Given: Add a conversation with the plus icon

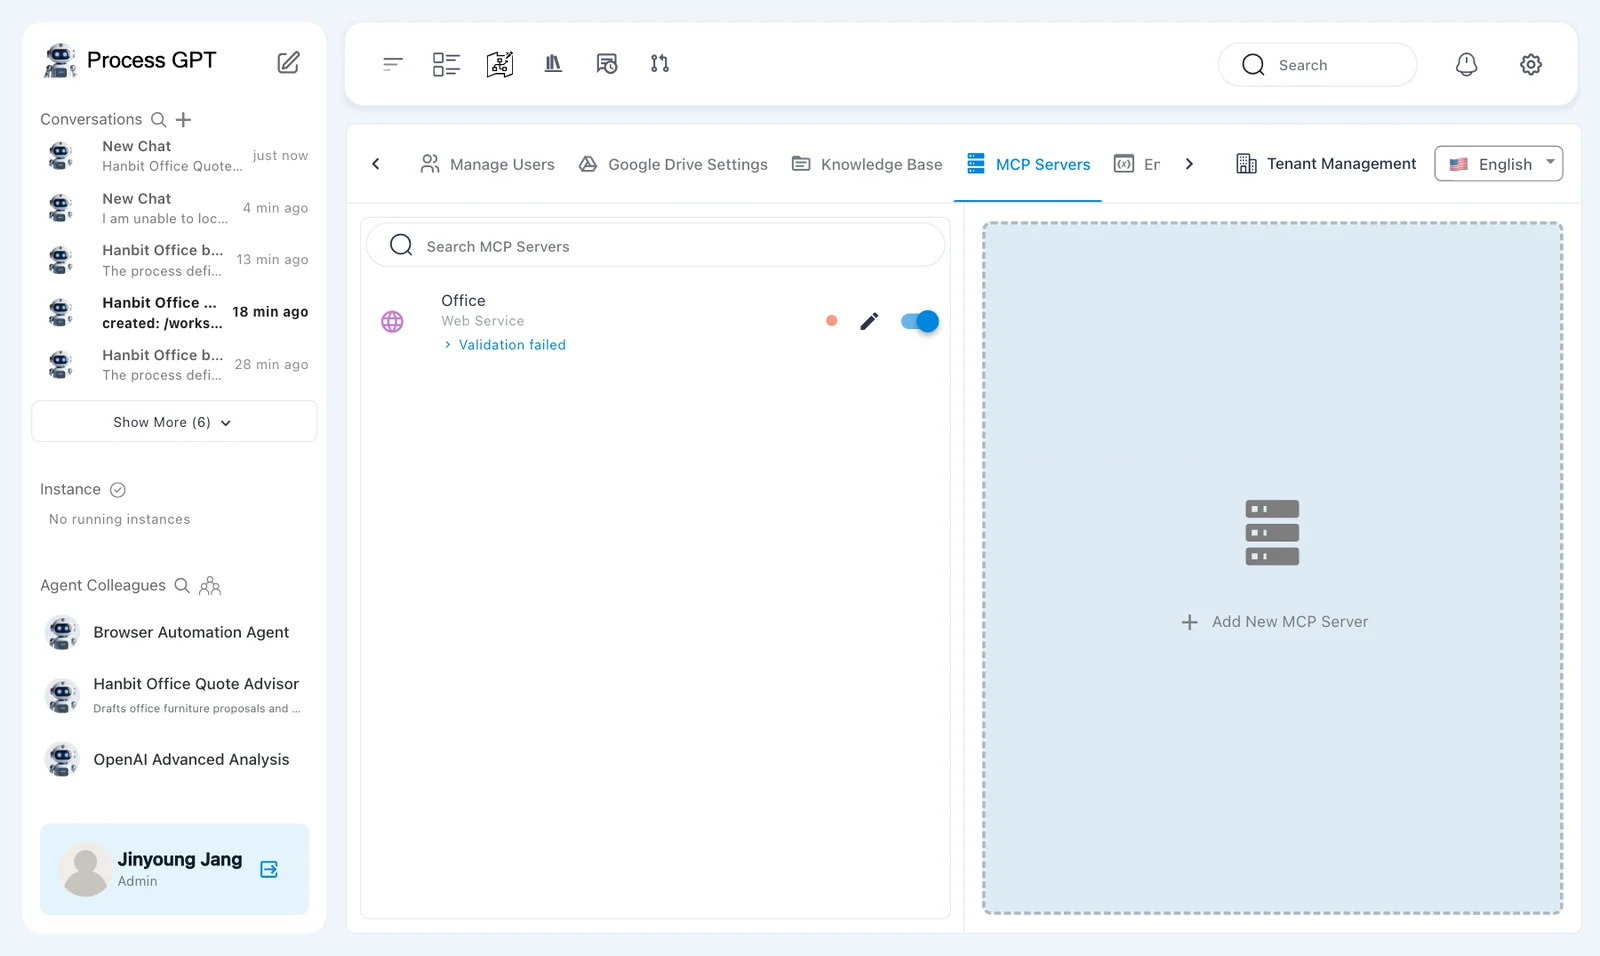Looking at the screenshot, I should (183, 120).
